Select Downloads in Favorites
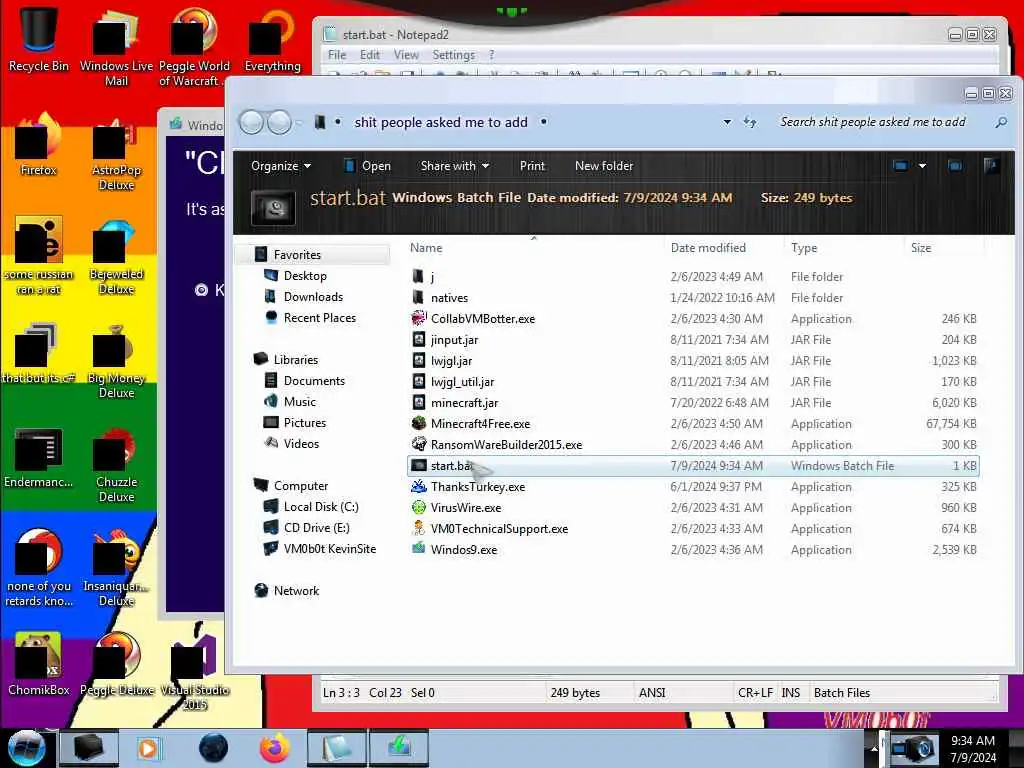This screenshot has width=1024, height=768. click(313, 296)
